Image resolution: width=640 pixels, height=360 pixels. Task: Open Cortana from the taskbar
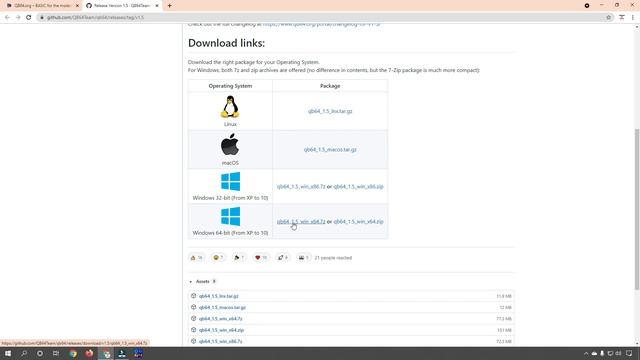point(40,353)
